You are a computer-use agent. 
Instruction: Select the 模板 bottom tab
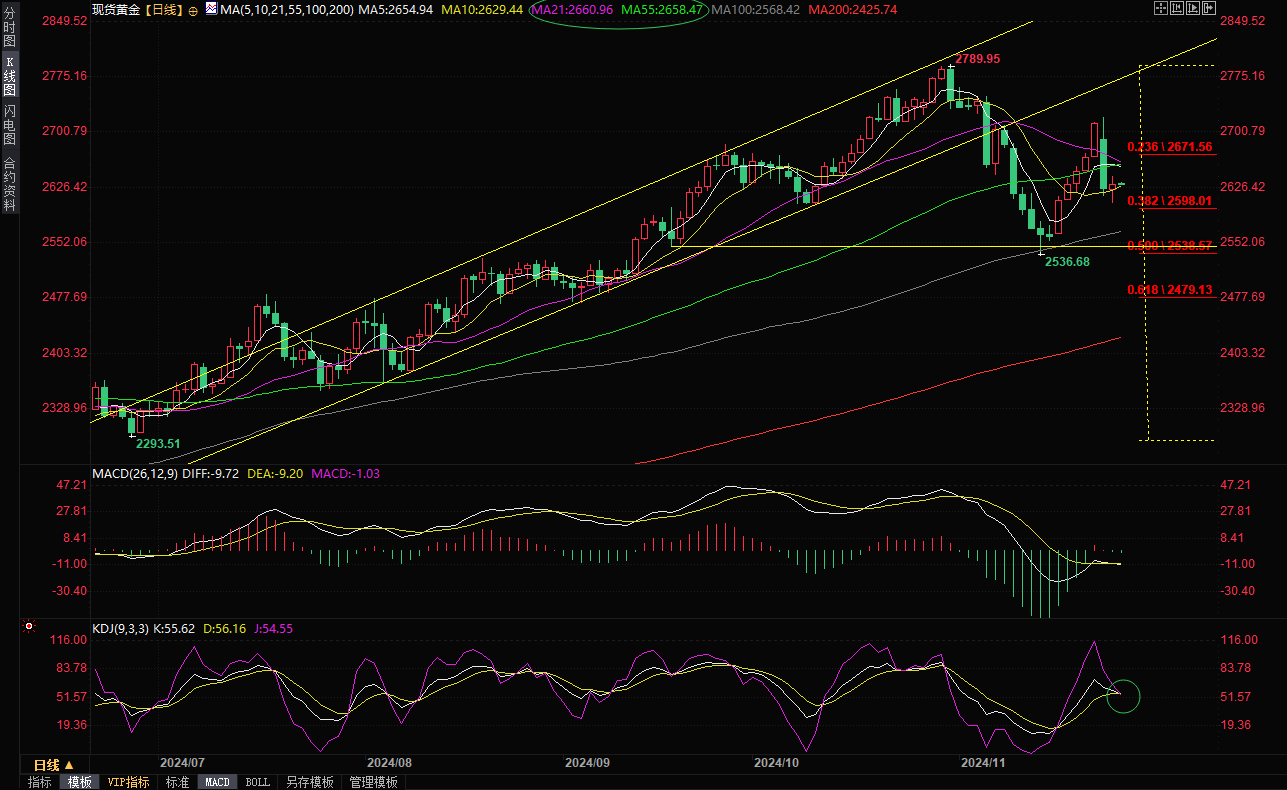(x=79, y=782)
